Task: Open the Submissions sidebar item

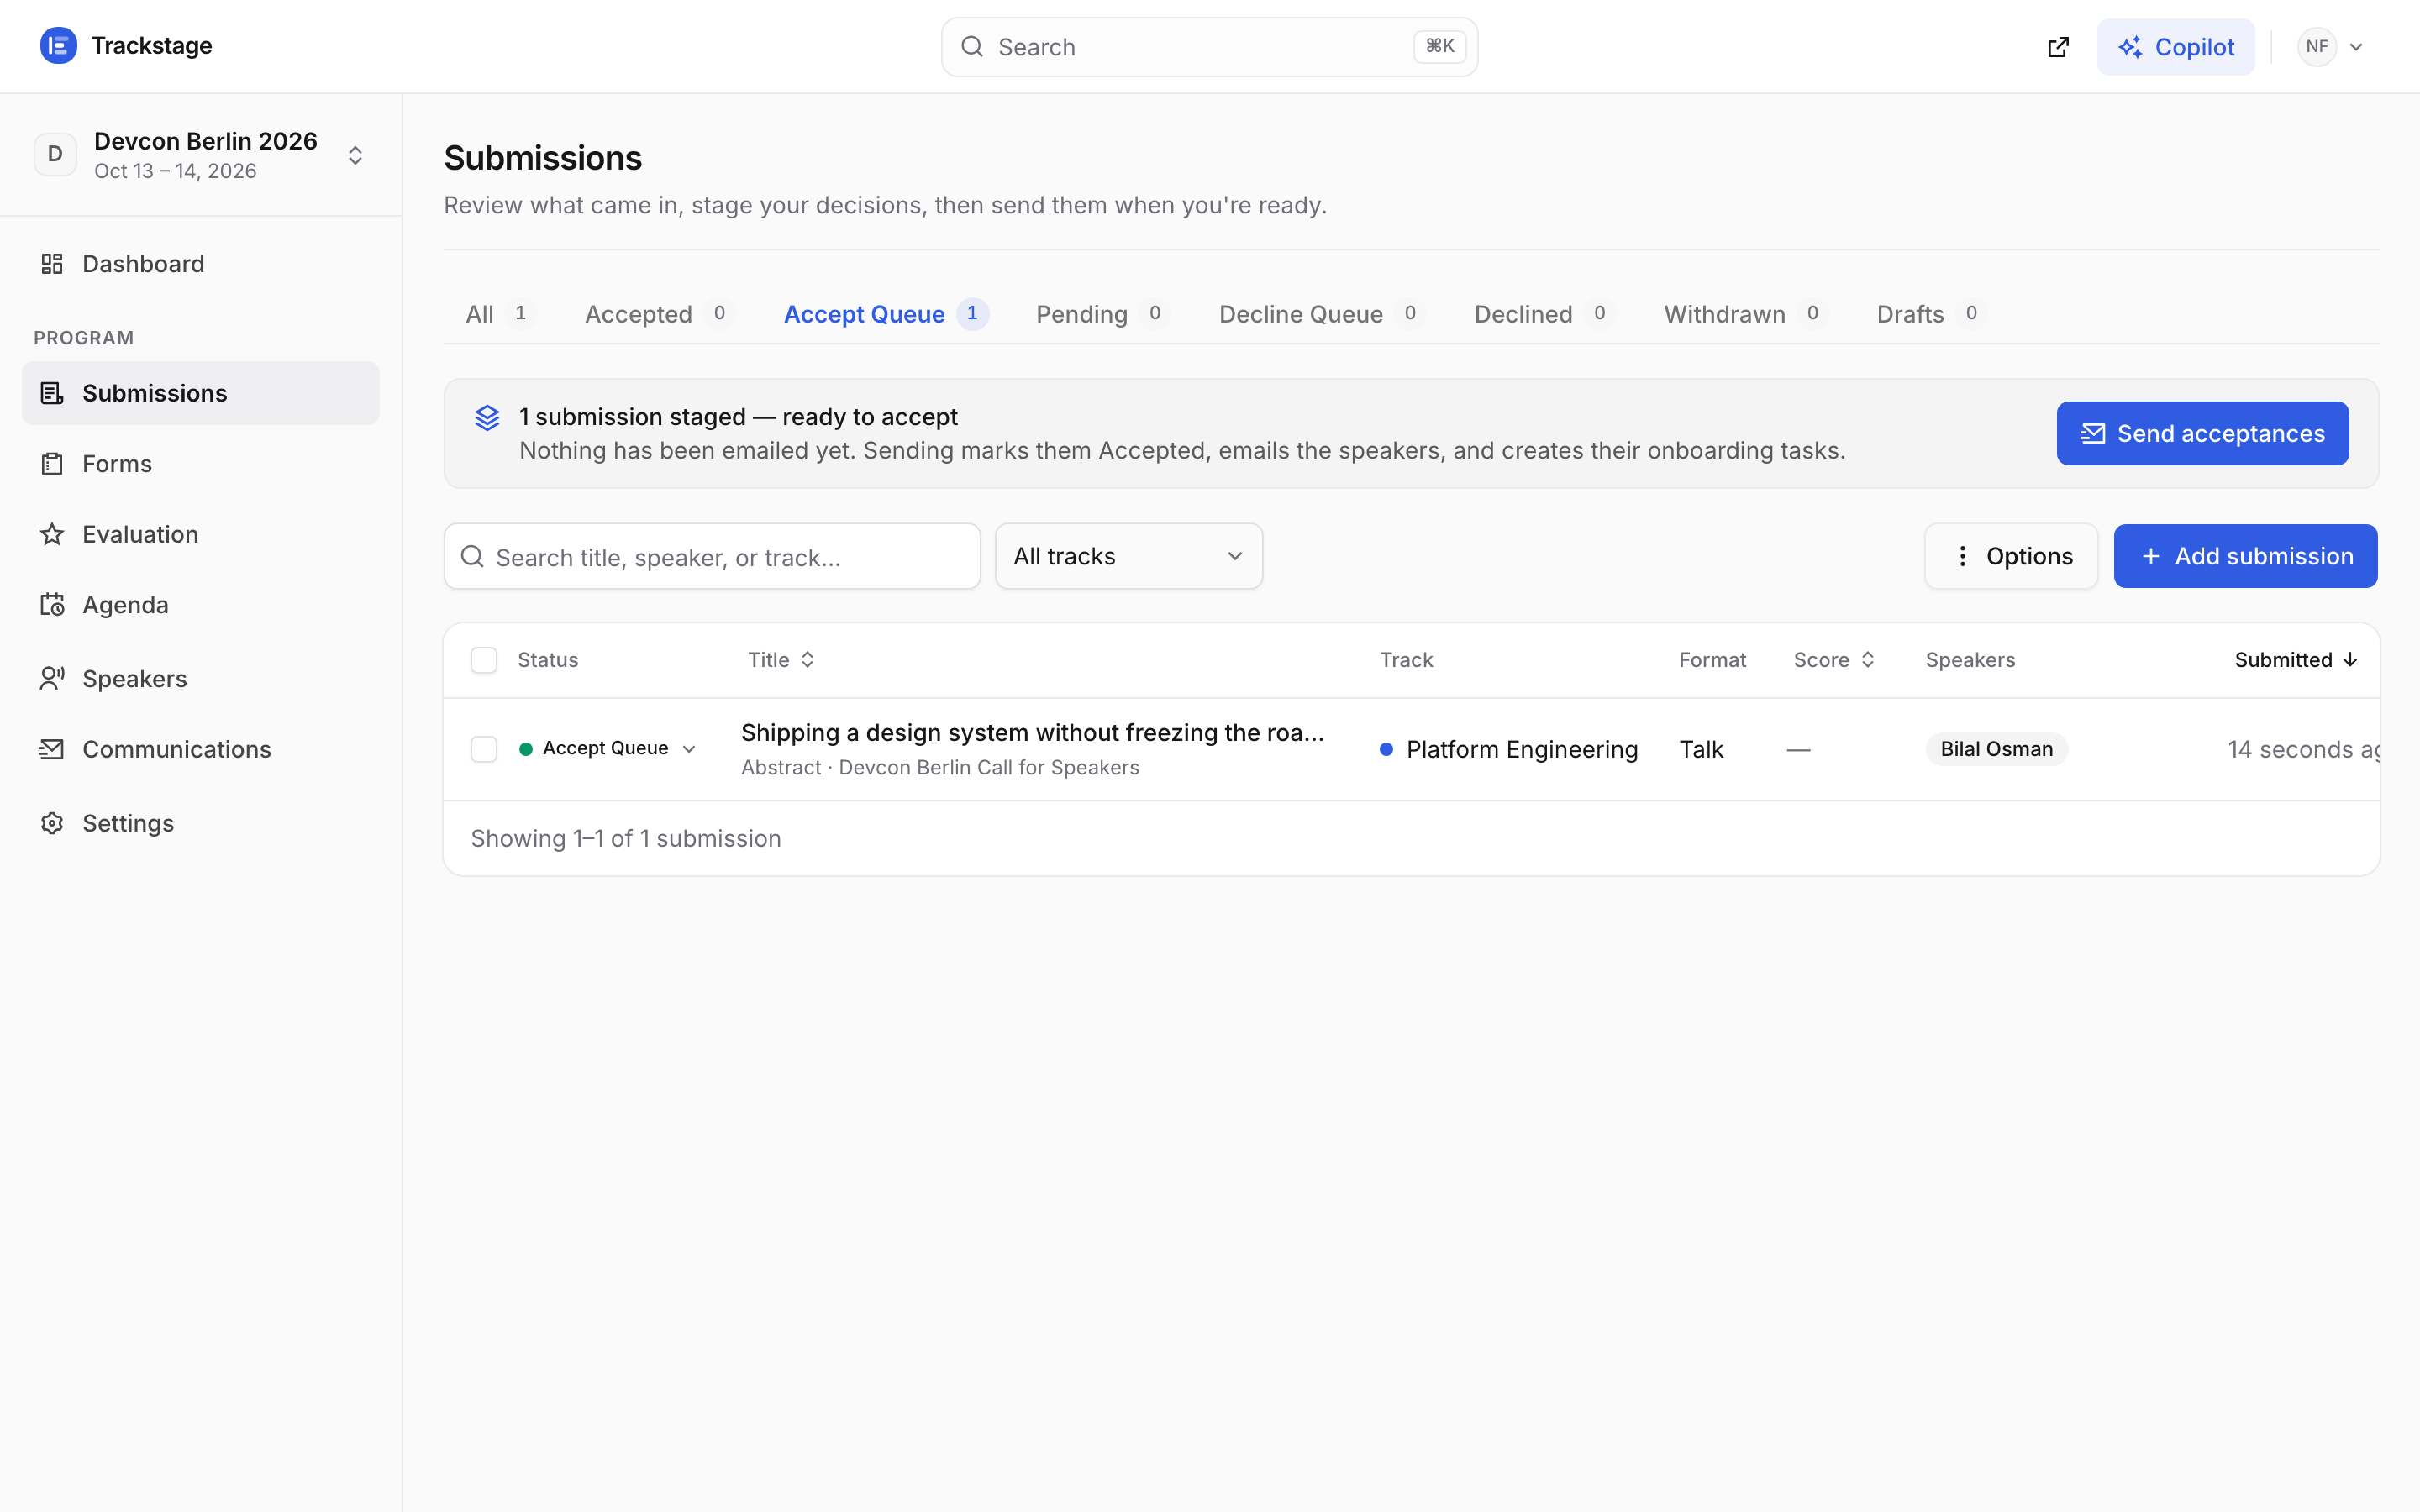Action: coord(201,393)
